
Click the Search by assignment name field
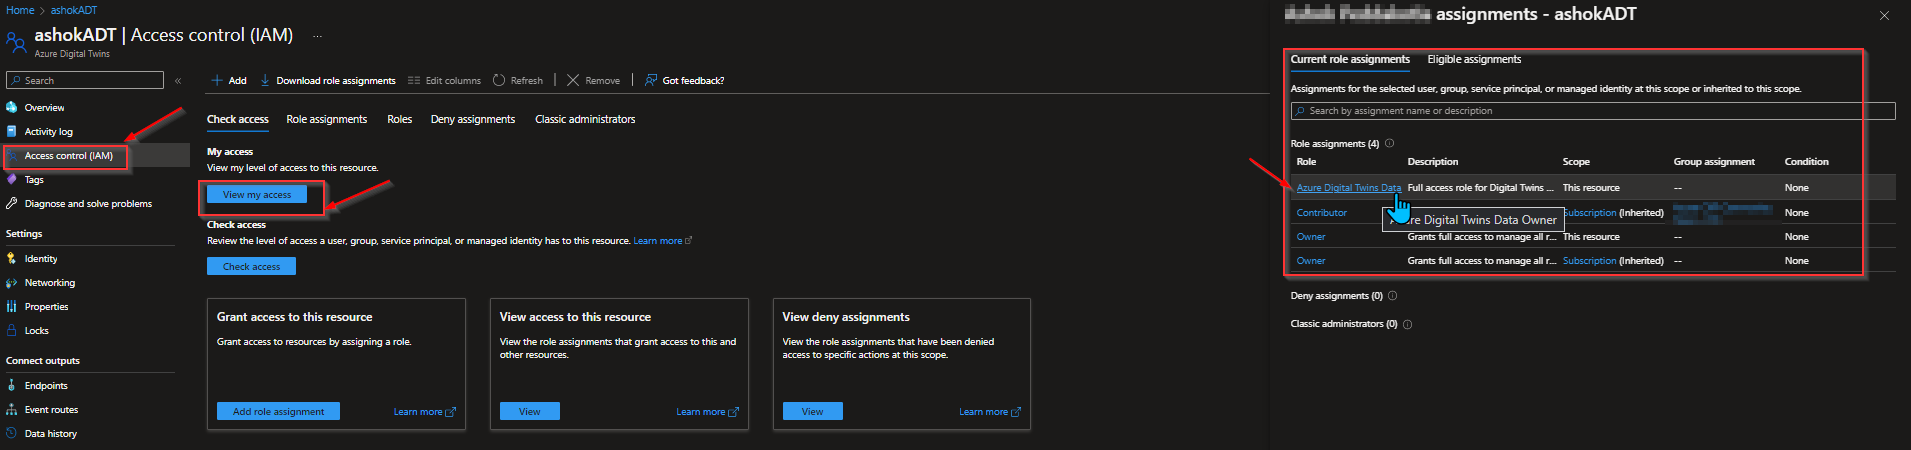pyautogui.click(x=1593, y=111)
